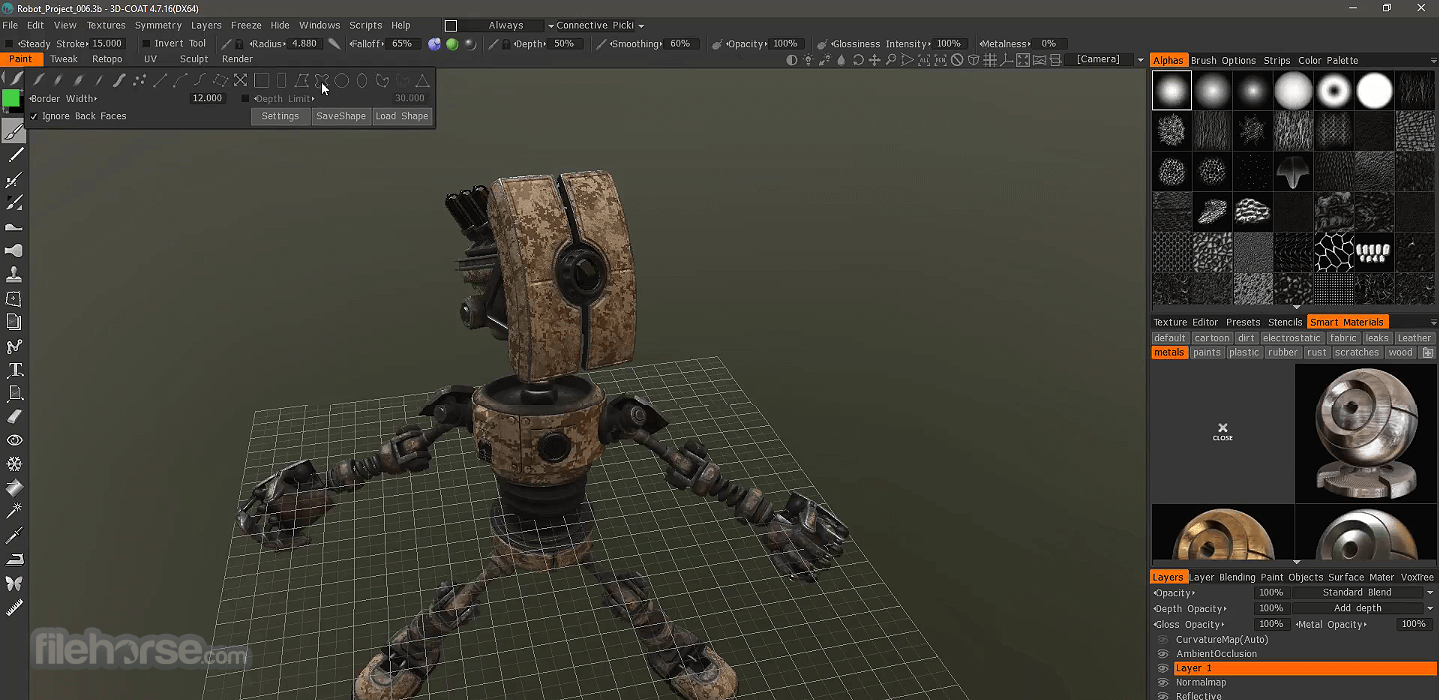Toggle visibility of AmbientOcclusion layer
This screenshot has width=1439, height=700.
point(1163,654)
